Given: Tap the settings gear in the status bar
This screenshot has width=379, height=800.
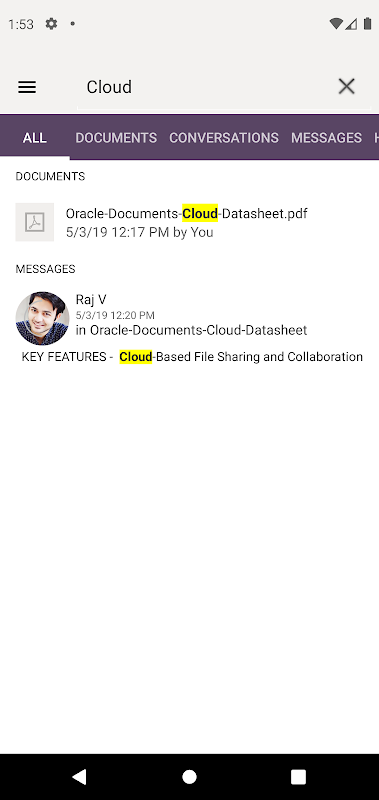Looking at the screenshot, I should (x=51, y=23).
